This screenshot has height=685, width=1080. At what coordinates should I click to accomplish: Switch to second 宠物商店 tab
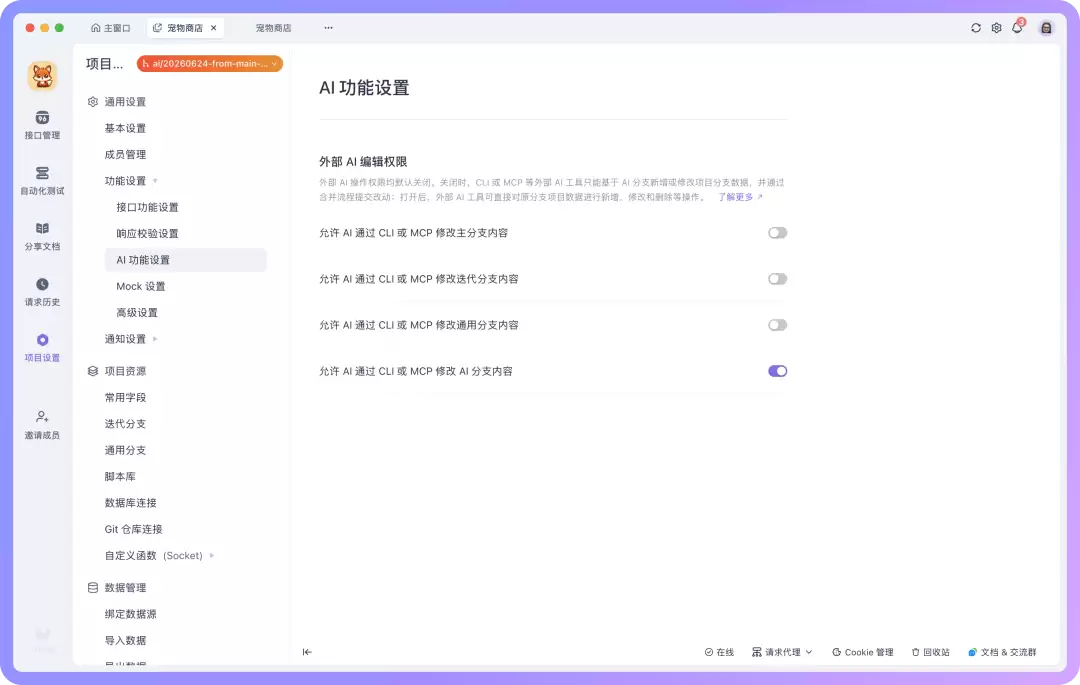pos(273,28)
